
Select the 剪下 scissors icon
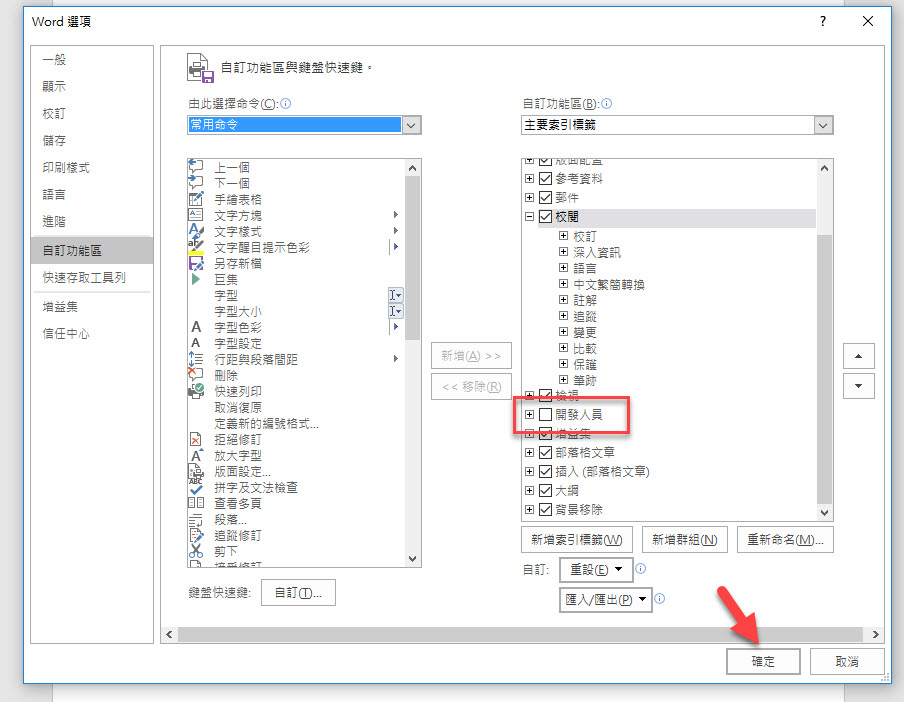[x=195, y=552]
